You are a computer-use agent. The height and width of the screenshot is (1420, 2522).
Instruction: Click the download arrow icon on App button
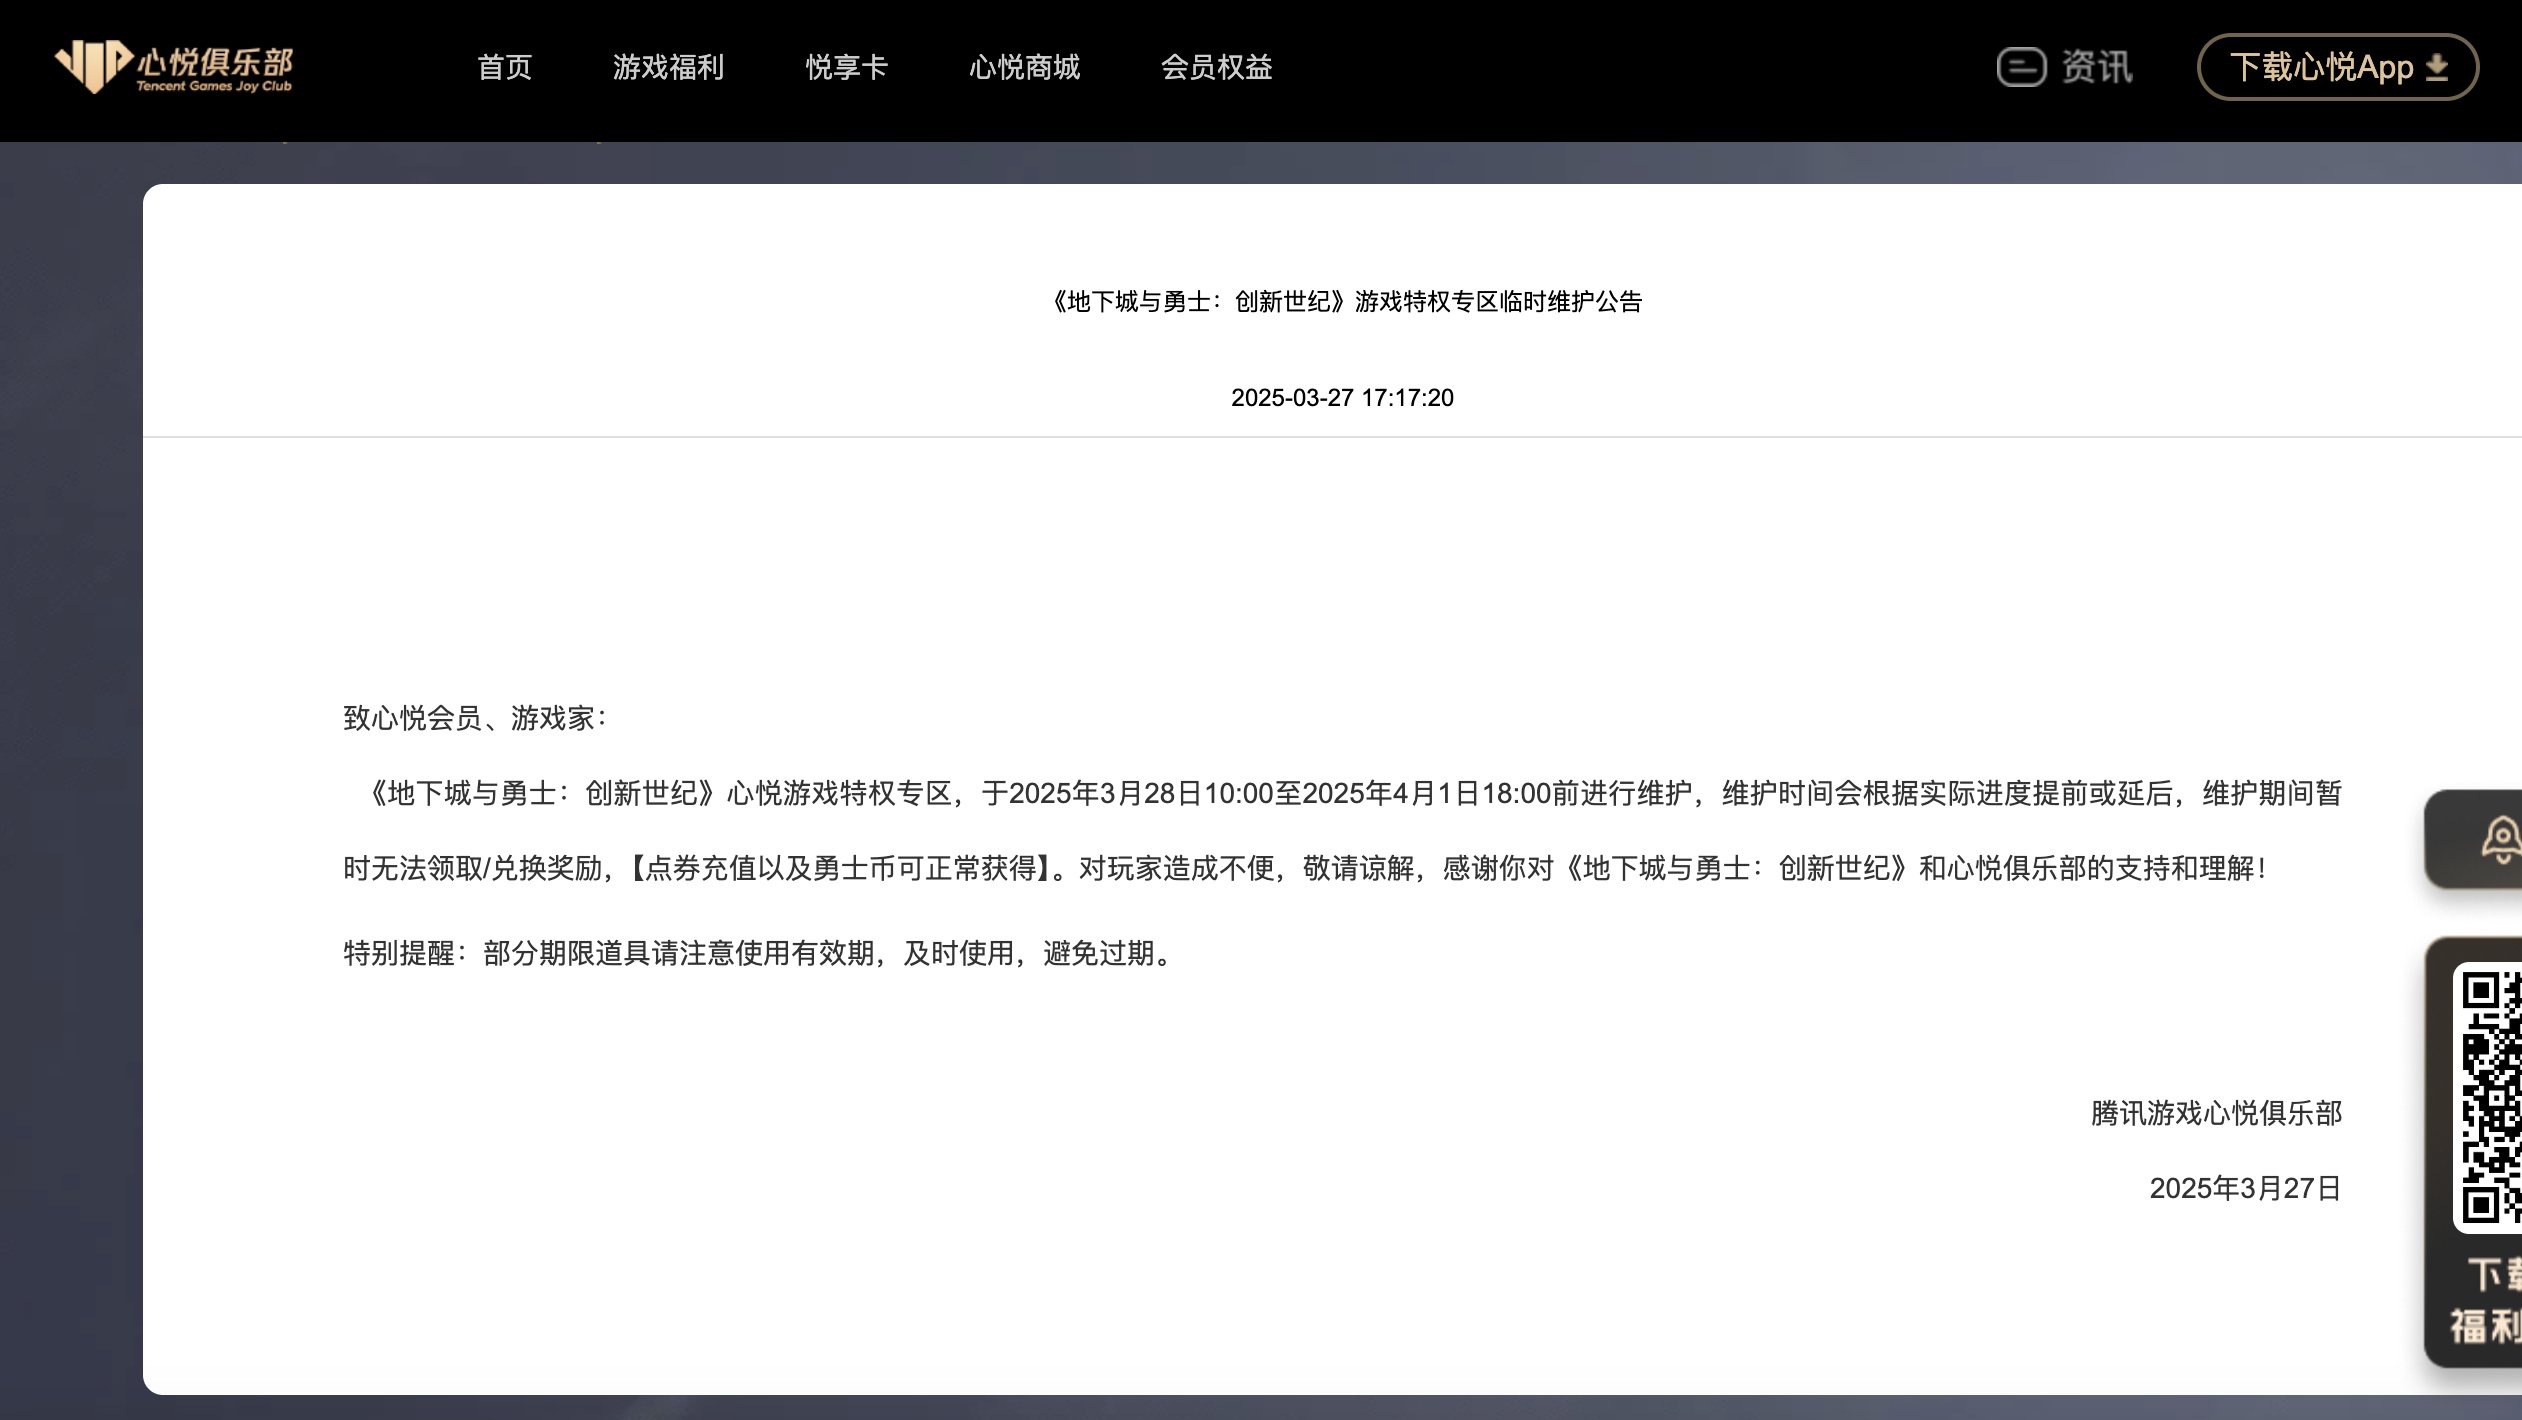point(2437,67)
